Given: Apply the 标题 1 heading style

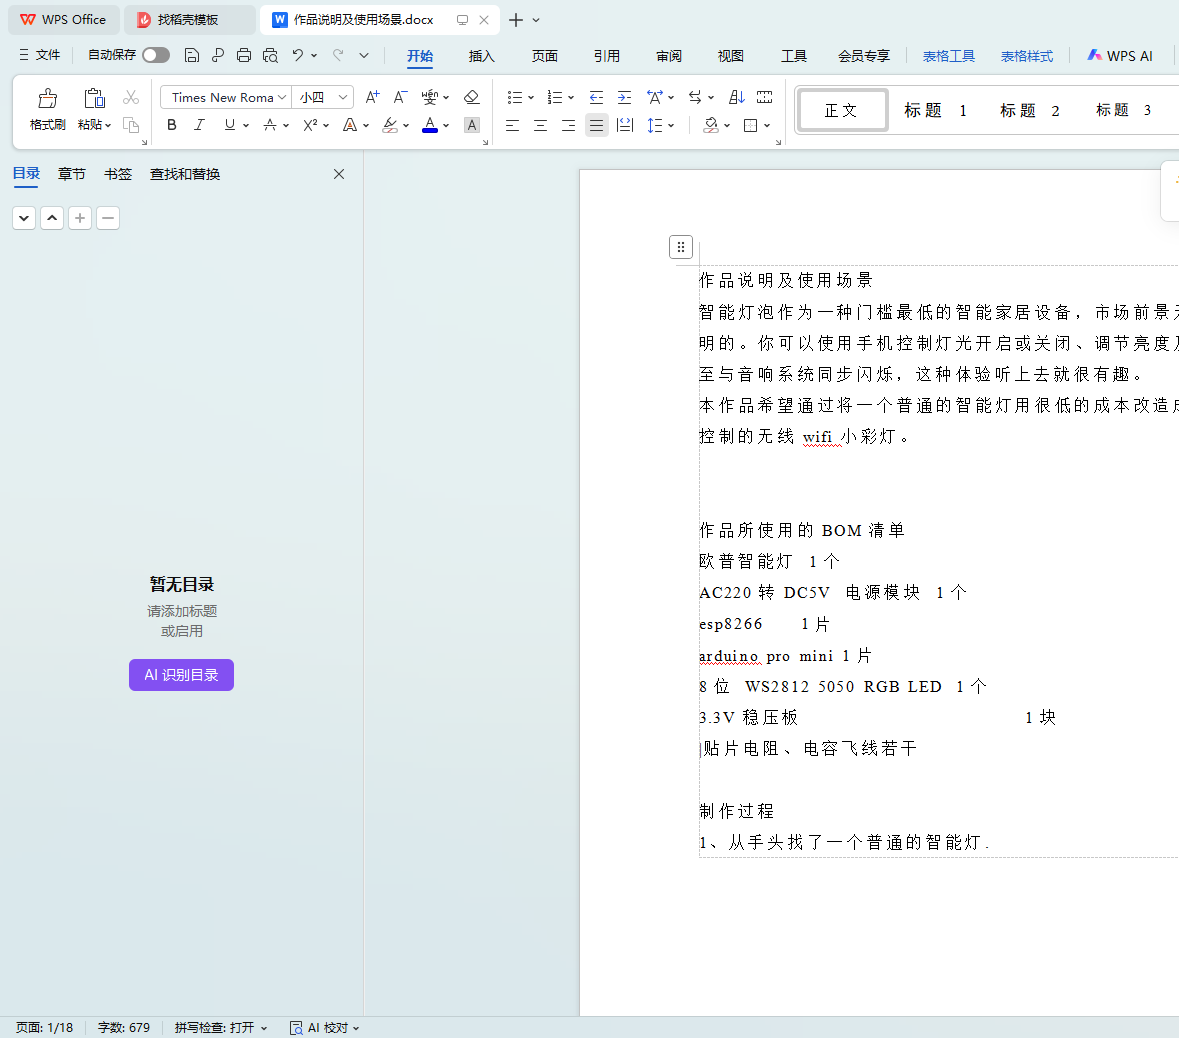Looking at the screenshot, I should pyautogui.click(x=935, y=110).
